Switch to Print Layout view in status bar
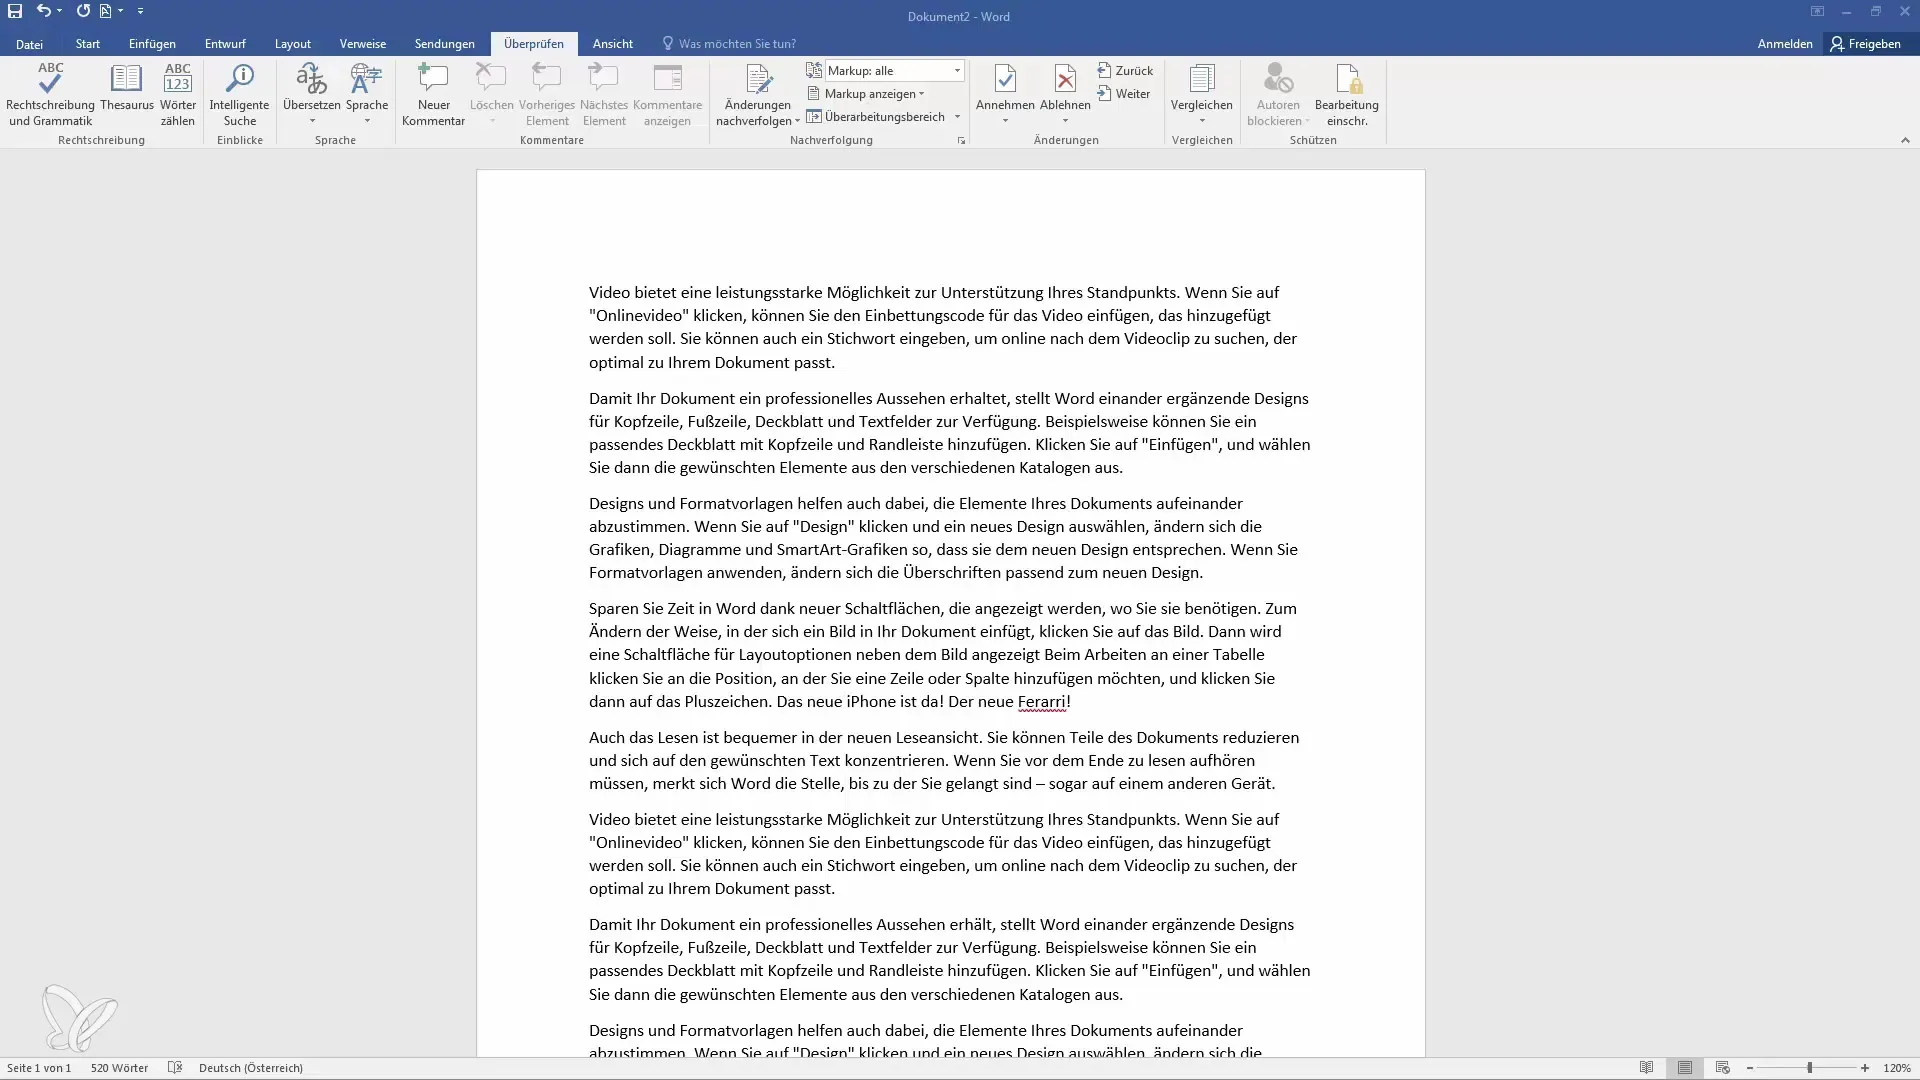The height and width of the screenshot is (1080, 1920). [1685, 1068]
